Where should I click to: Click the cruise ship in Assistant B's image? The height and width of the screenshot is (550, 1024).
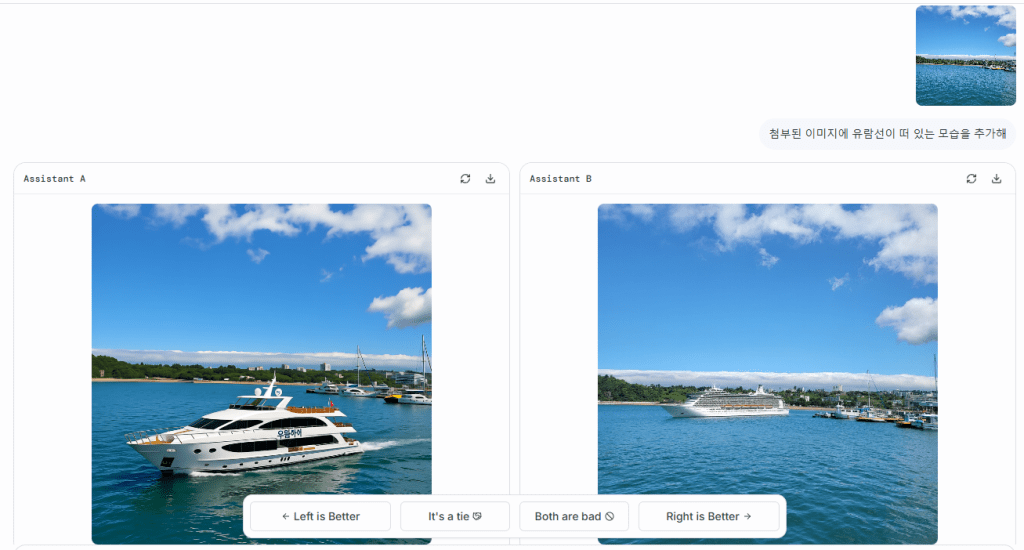pyautogui.click(x=725, y=402)
